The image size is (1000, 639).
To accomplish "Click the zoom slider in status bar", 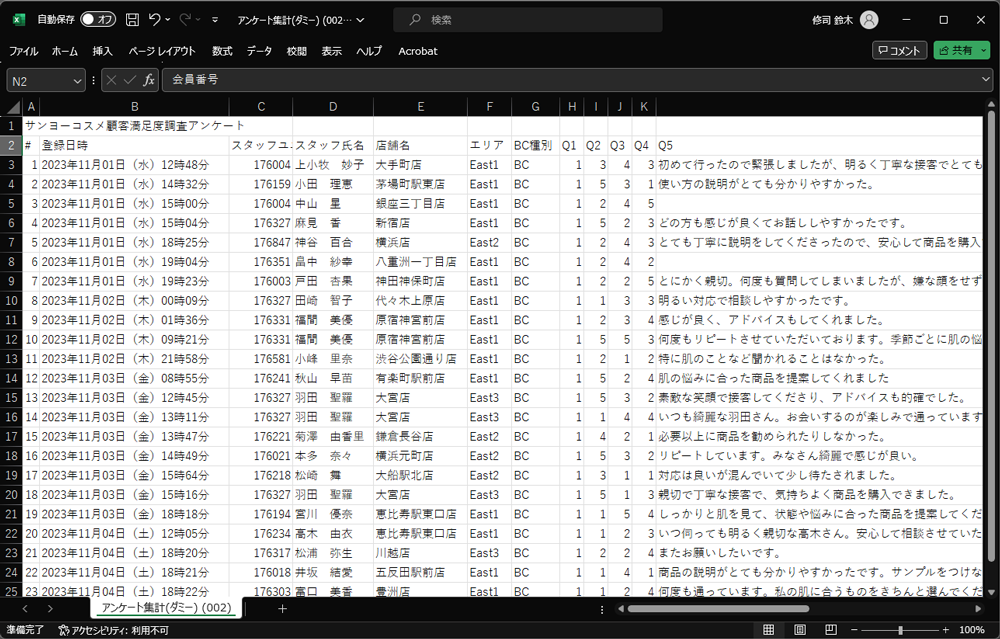I will pyautogui.click(x=900, y=630).
